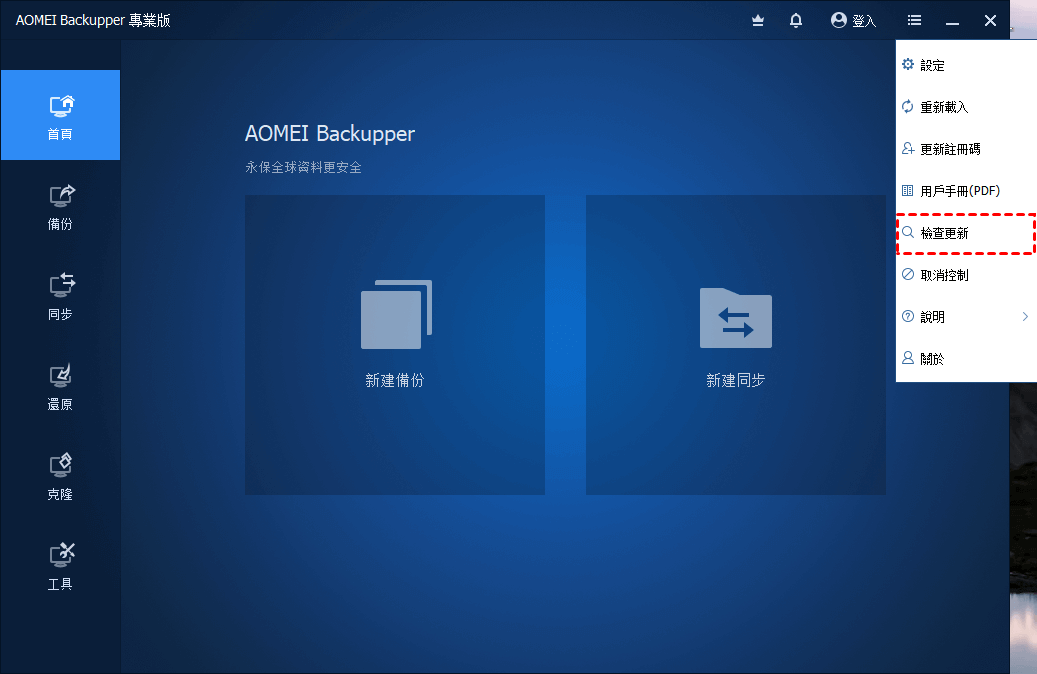Select 重新載入 reload menu entry
Viewport: 1037px width, 674px height.
click(x=966, y=107)
